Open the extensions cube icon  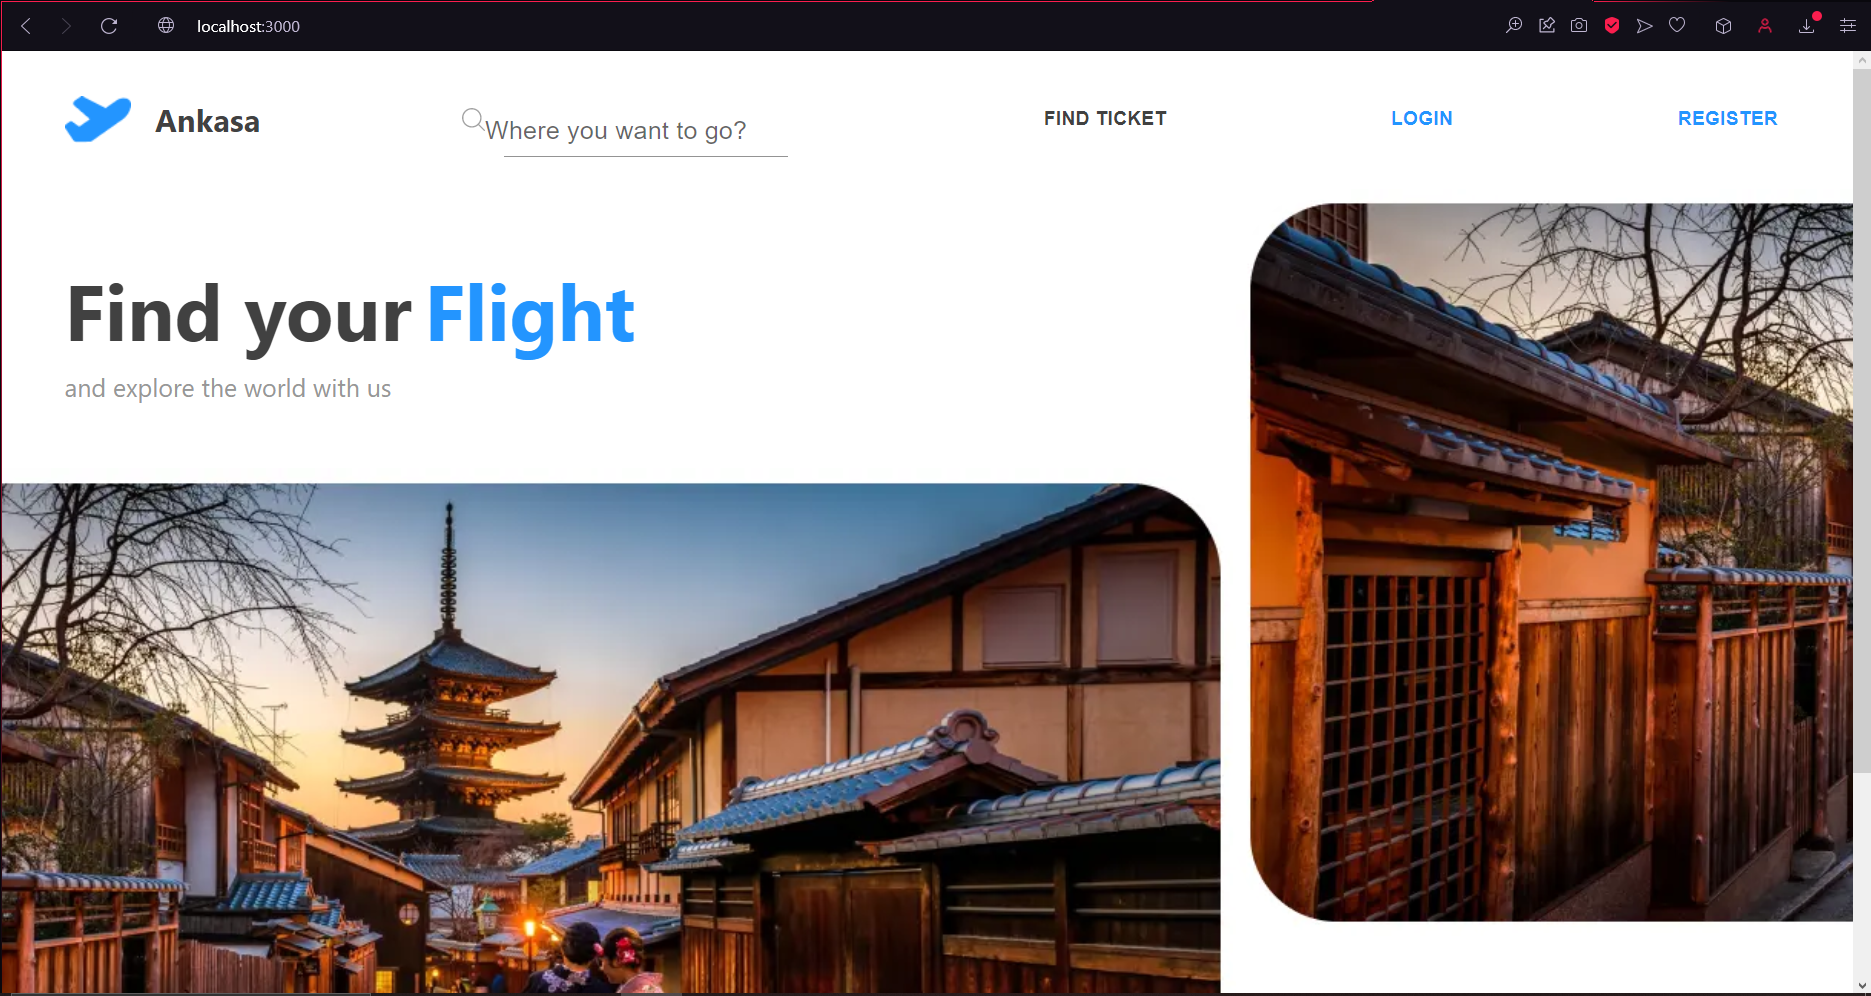[x=1723, y=26]
